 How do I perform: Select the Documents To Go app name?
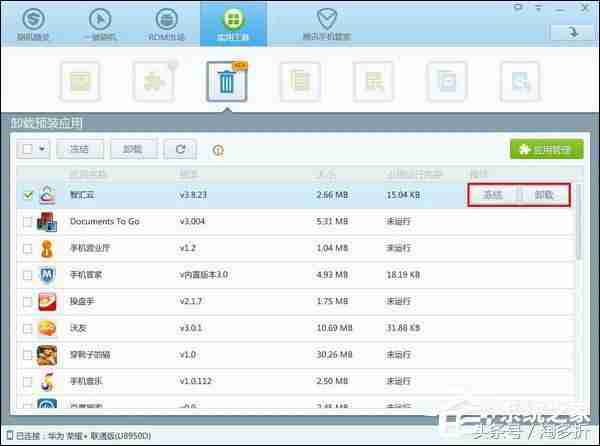coord(104,221)
